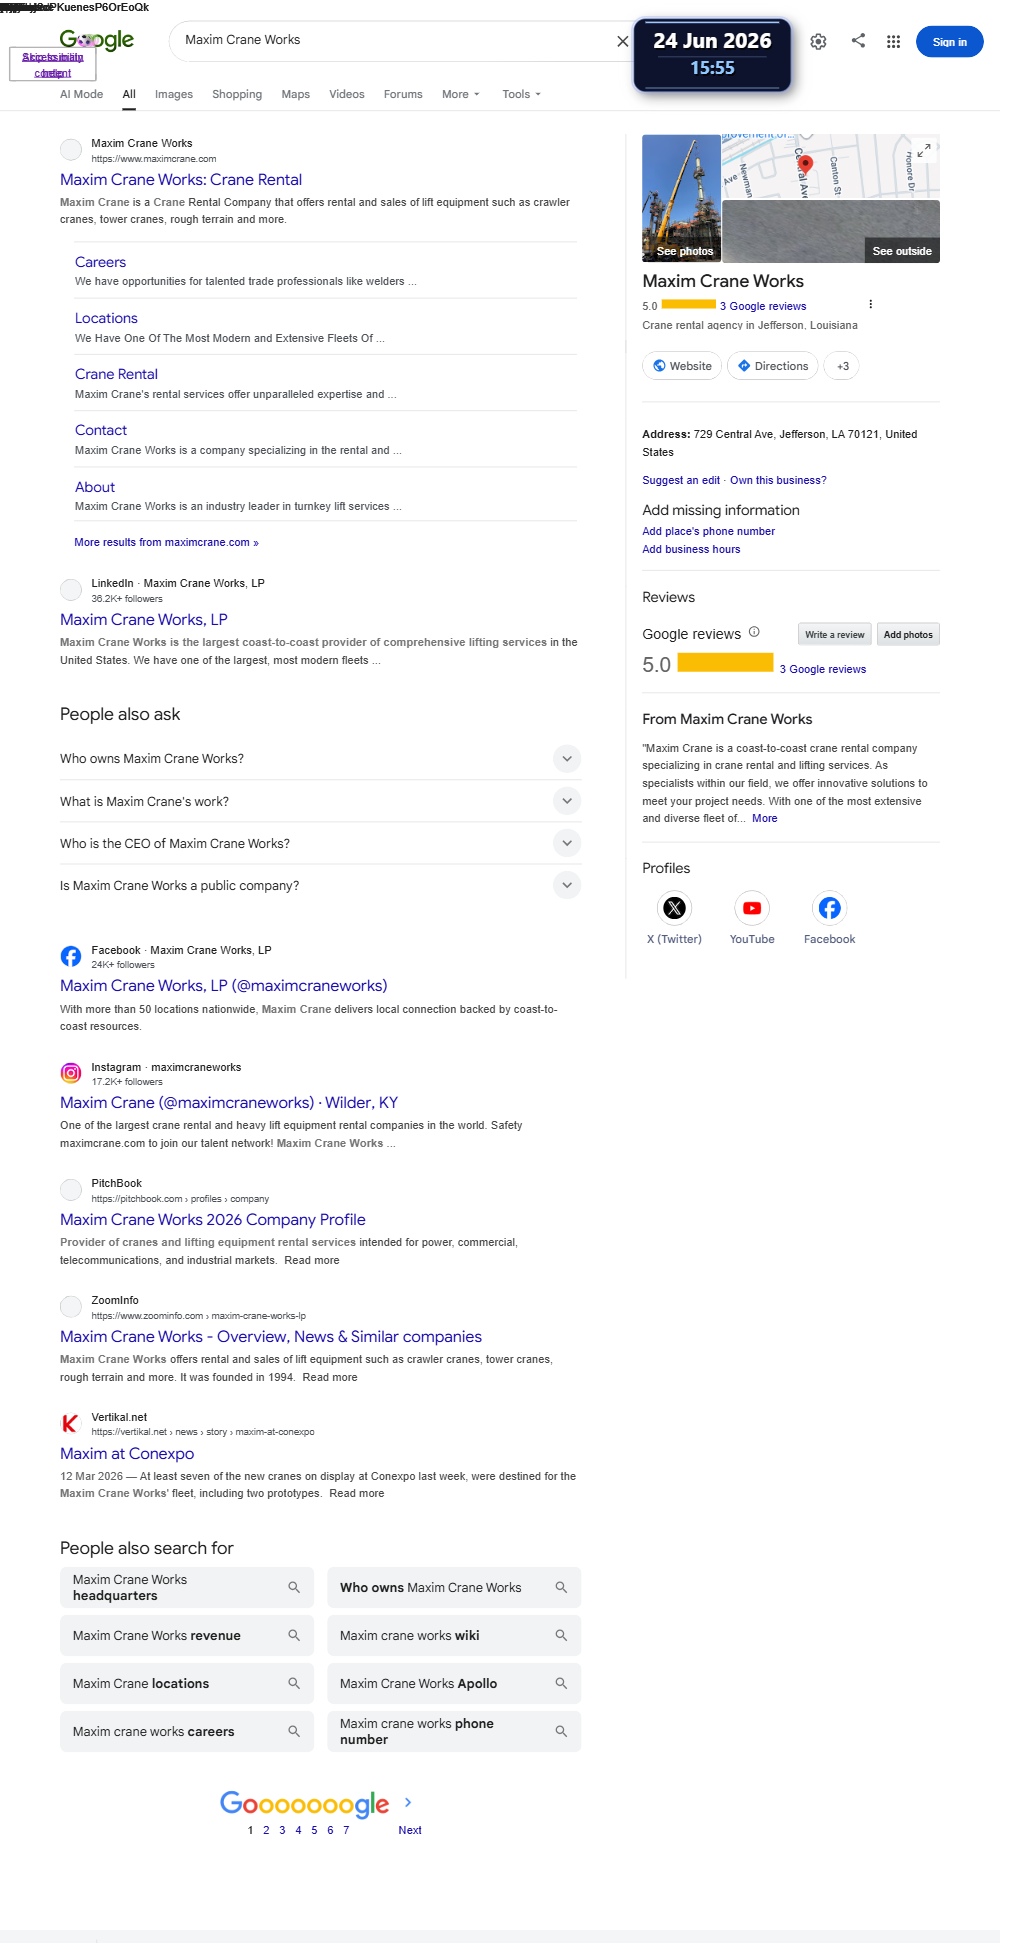Switch to the Maps tab
This screenshot has width=1012, height=1943.
coord(295,94)
